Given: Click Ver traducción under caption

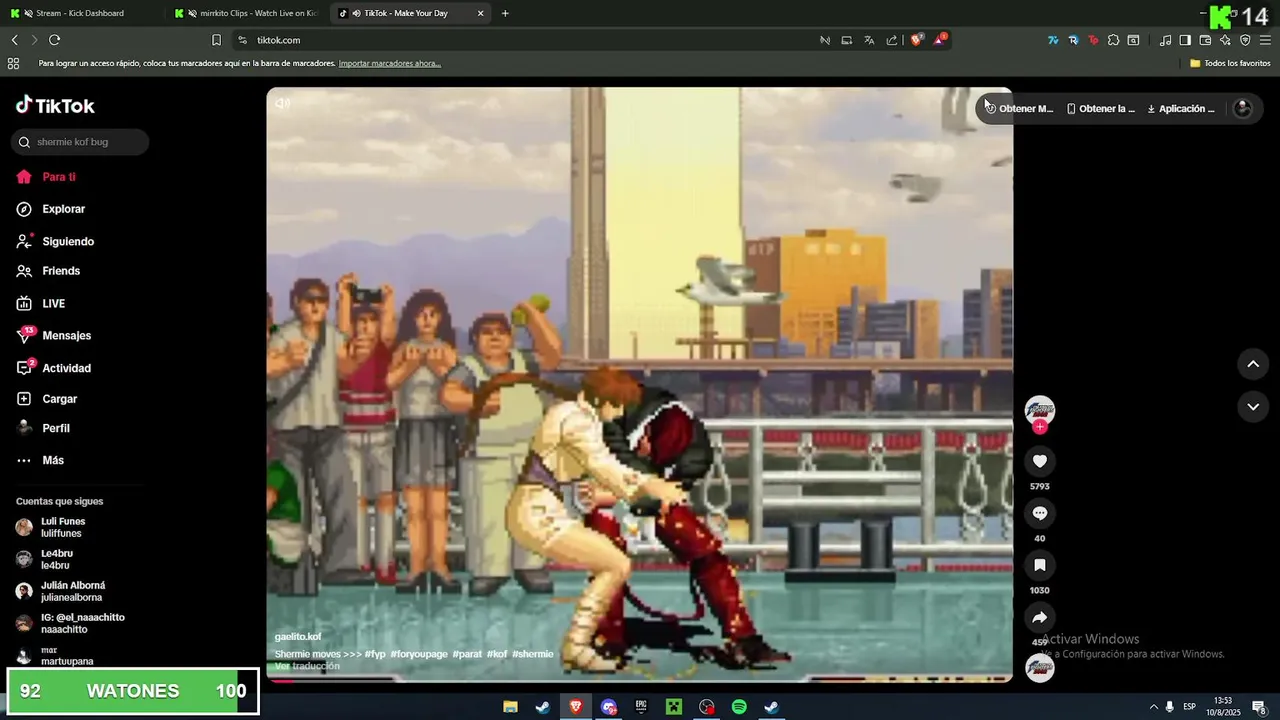Looking at the screenshot, I should pyautogui.click(x=307, y=666).
